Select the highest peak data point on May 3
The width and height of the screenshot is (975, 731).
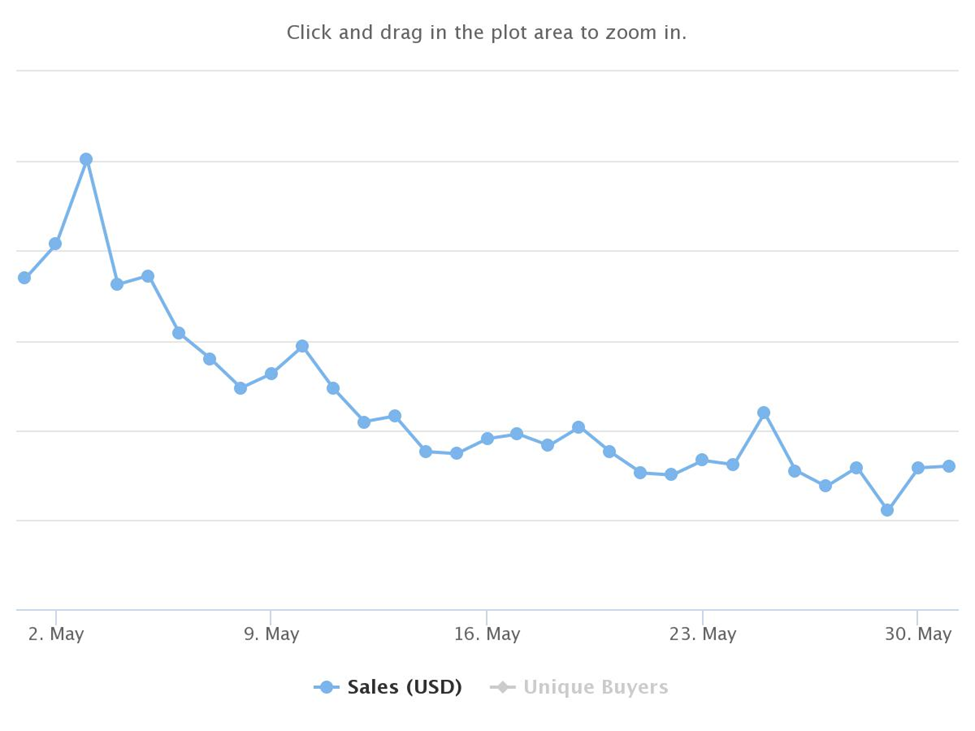point(86,159)
